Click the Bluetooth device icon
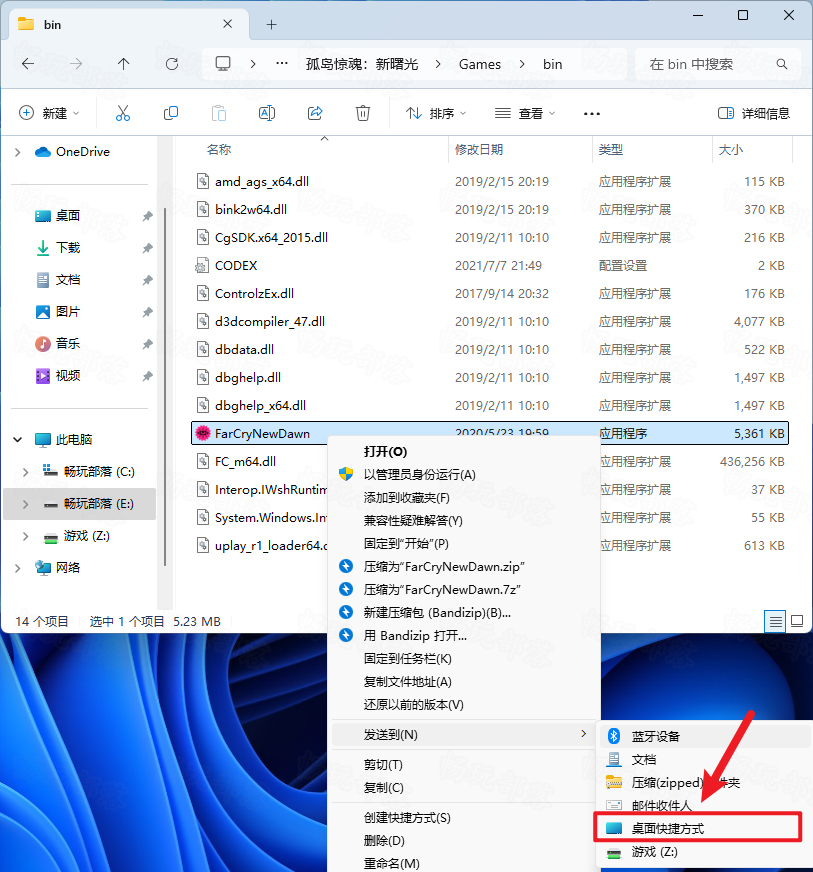The width and height of the screenshot is (813, 872). coord(614,736)
